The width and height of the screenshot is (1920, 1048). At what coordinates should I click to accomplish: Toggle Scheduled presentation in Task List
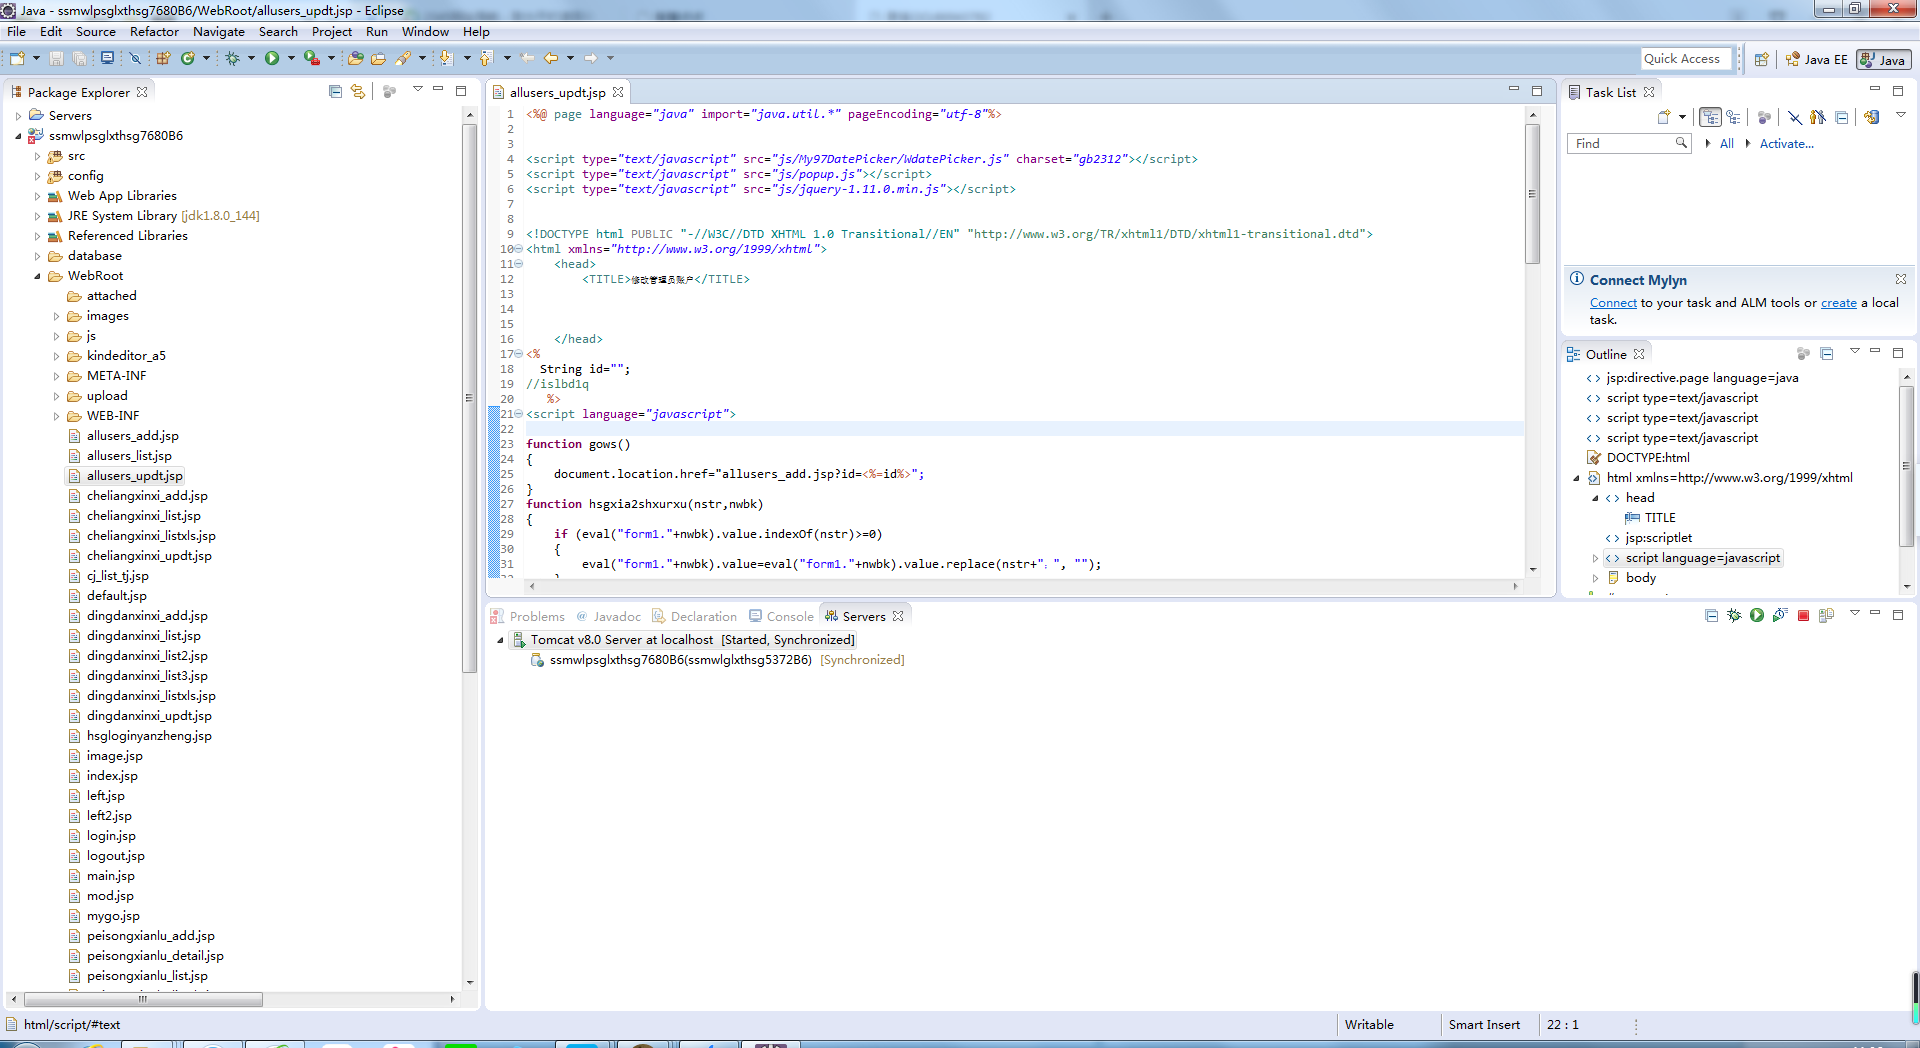point(1733,117)
